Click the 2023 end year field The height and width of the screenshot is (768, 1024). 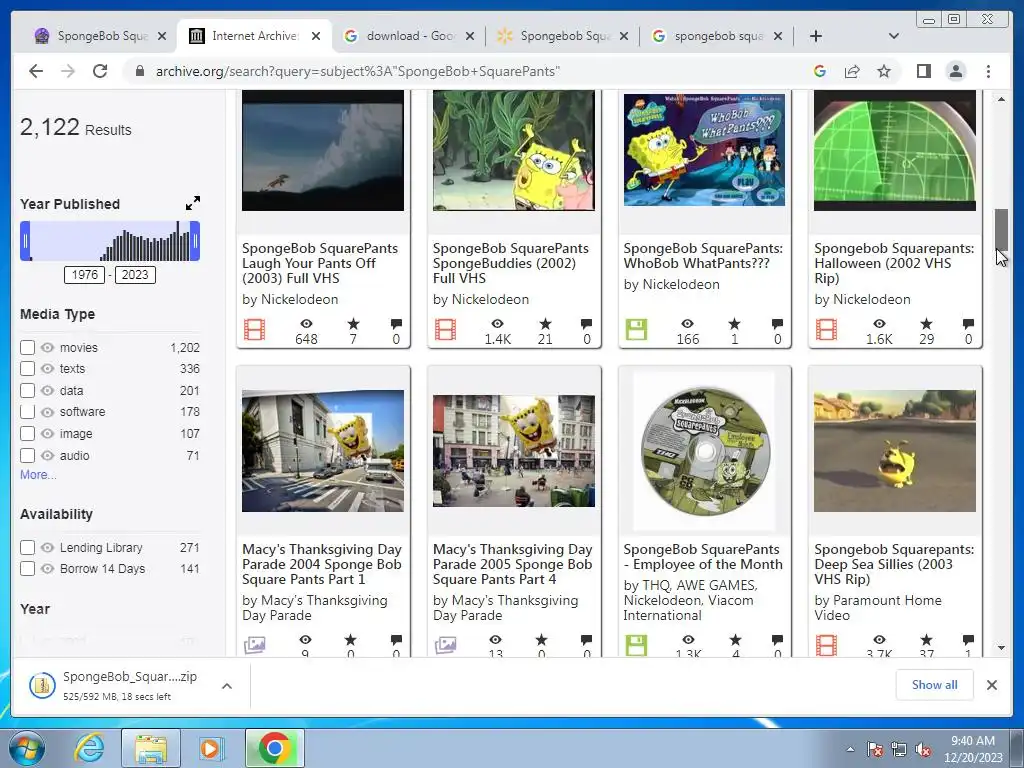pyautogui.click(x=135, y=275)
